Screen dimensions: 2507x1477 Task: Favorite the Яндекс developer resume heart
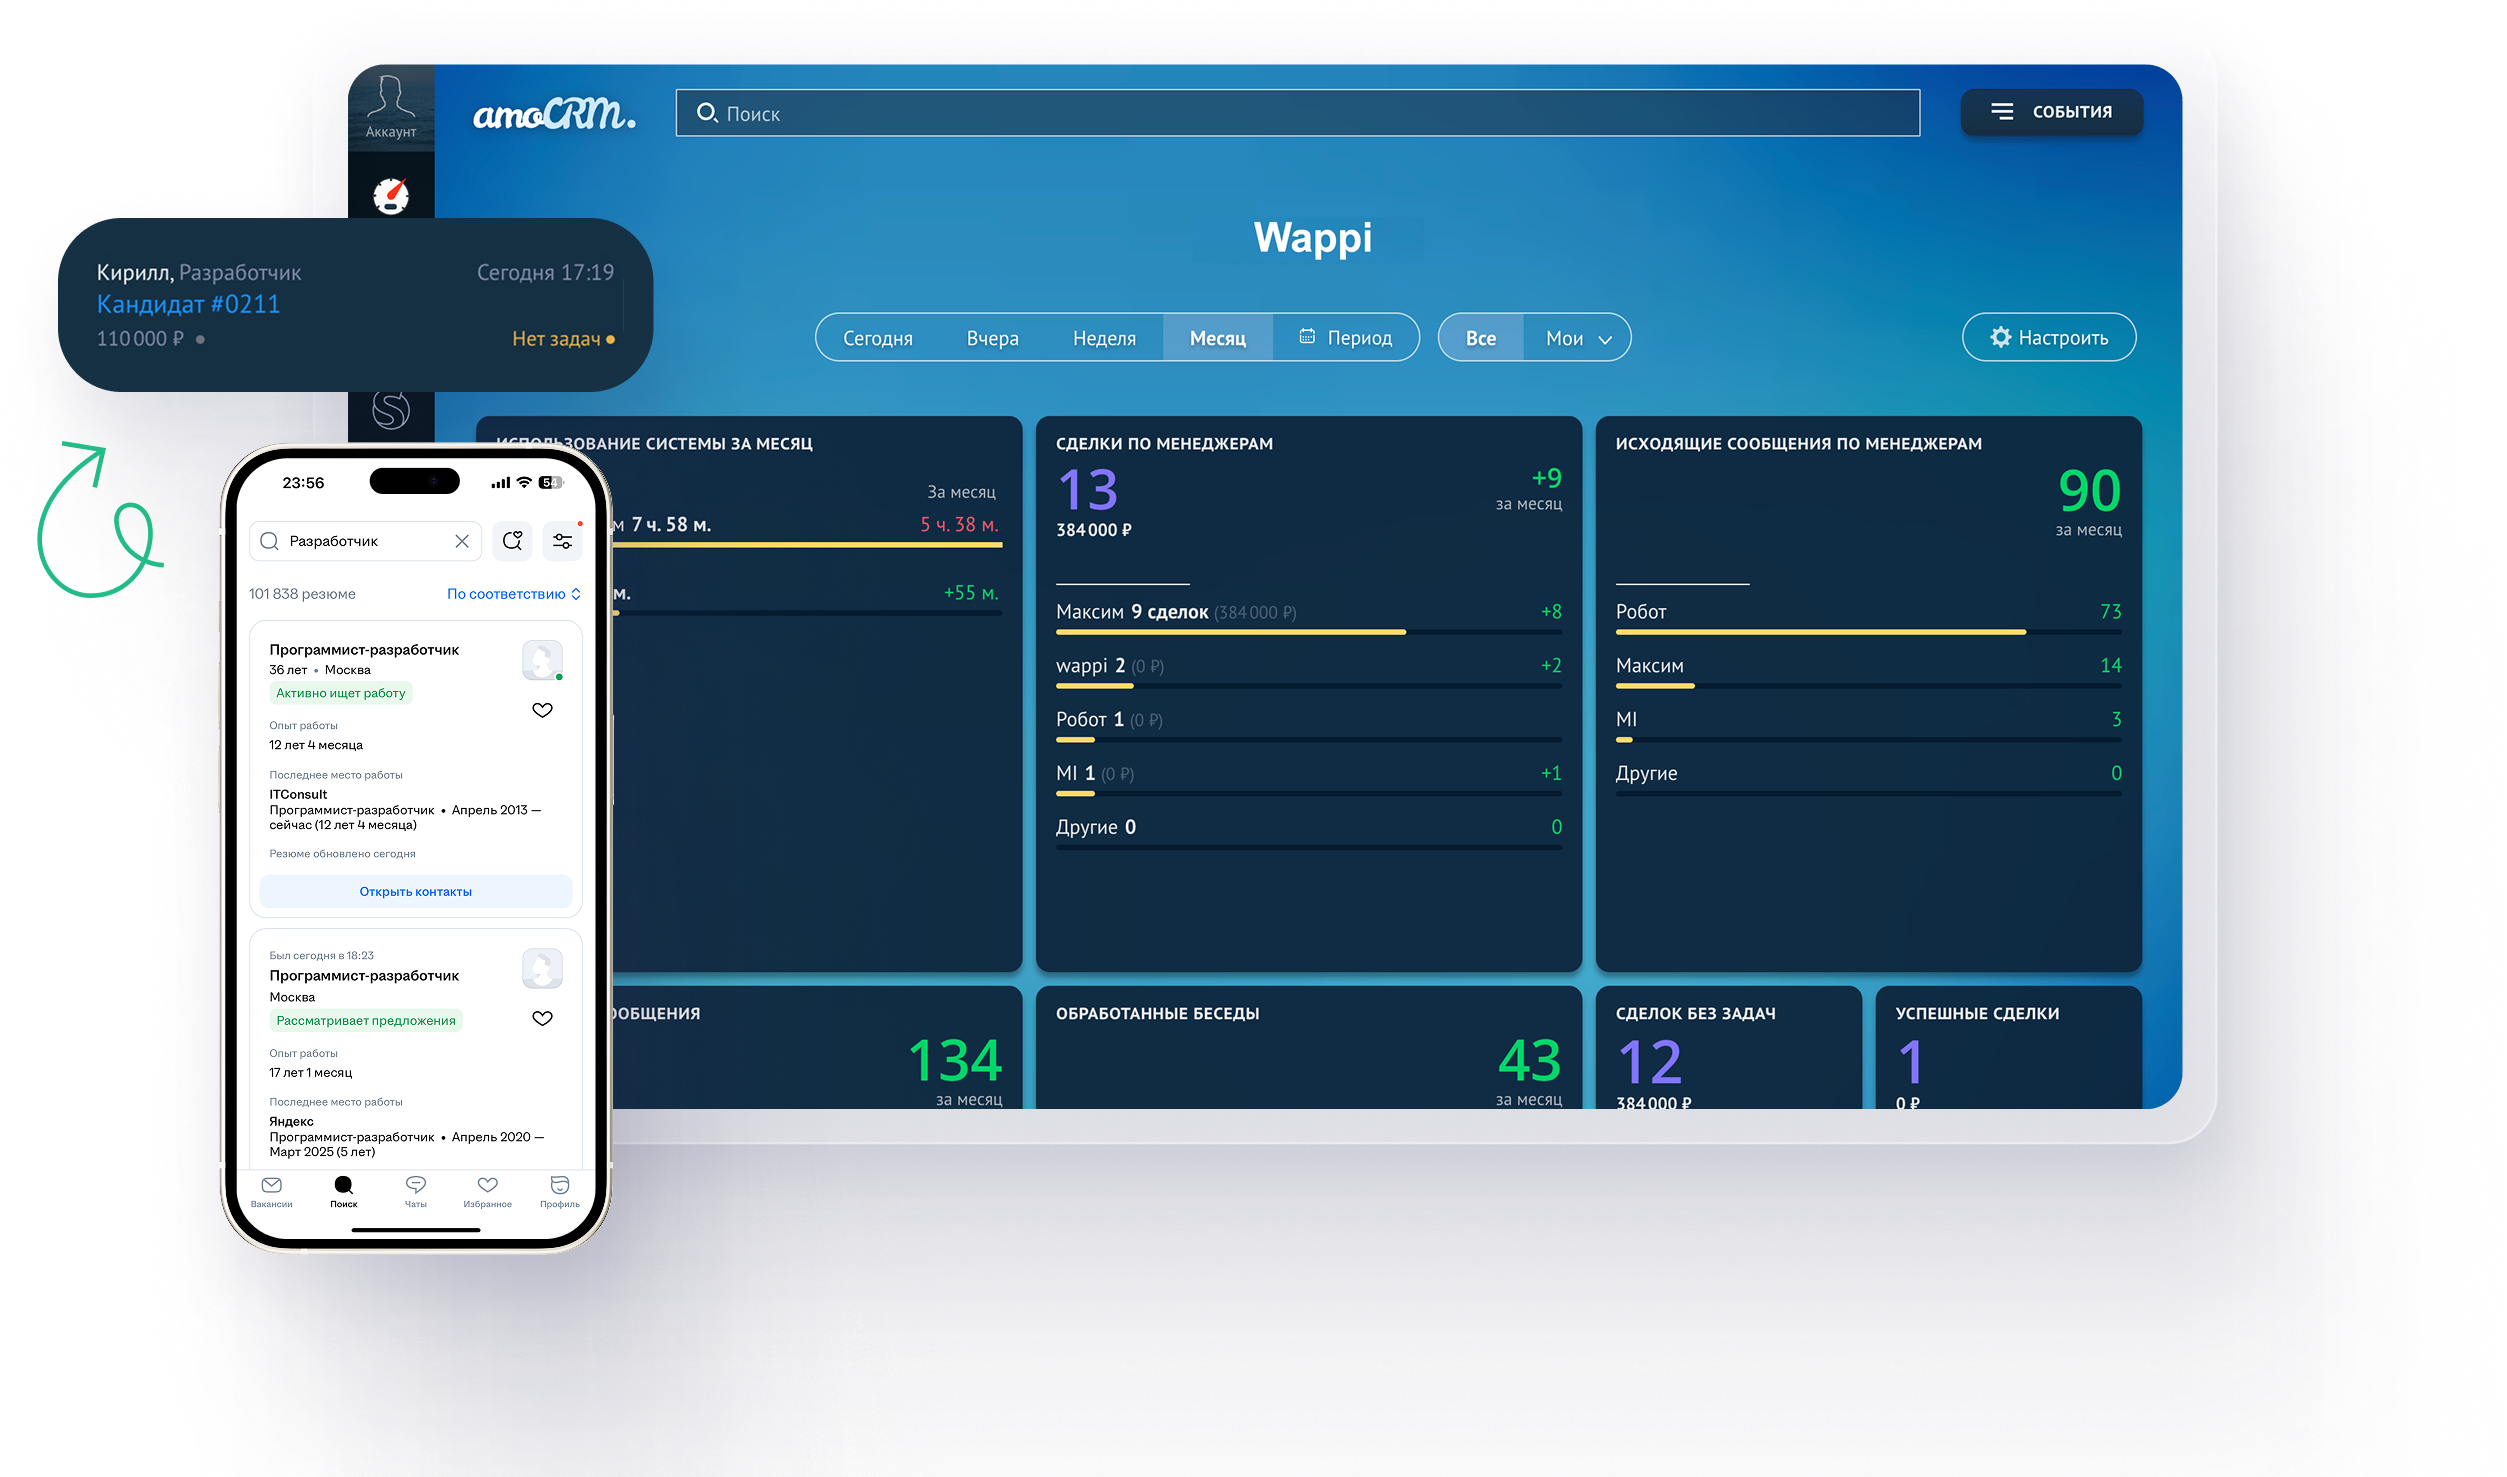tap(542, 1018)
